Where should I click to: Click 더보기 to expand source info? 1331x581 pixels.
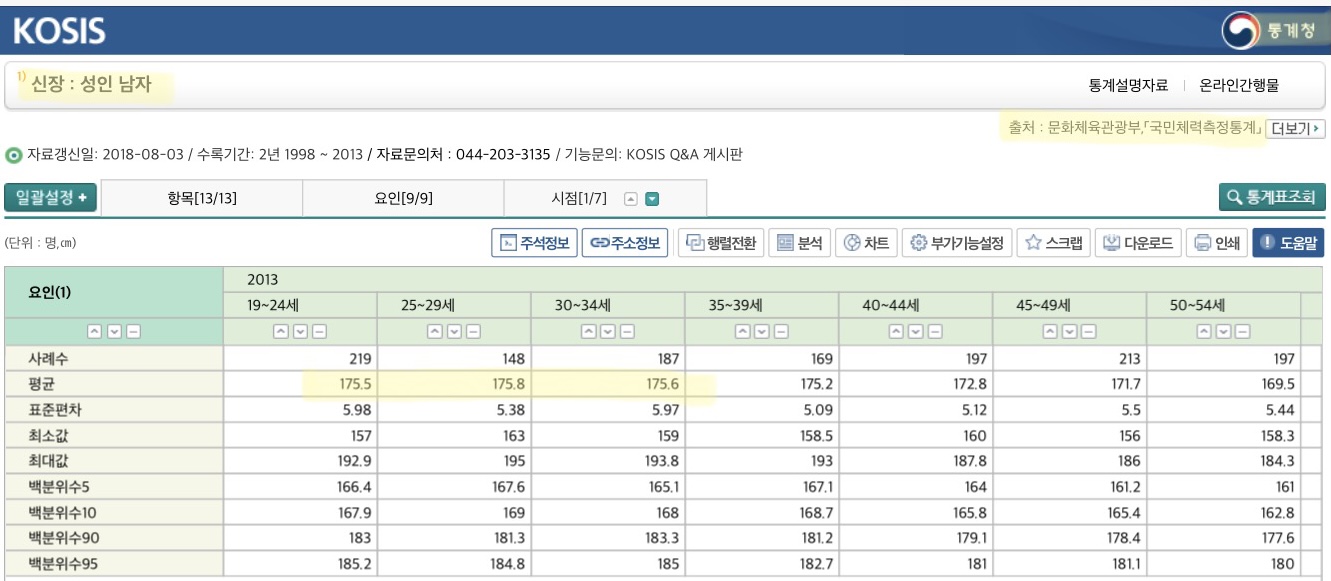(x=1295, y=128)
